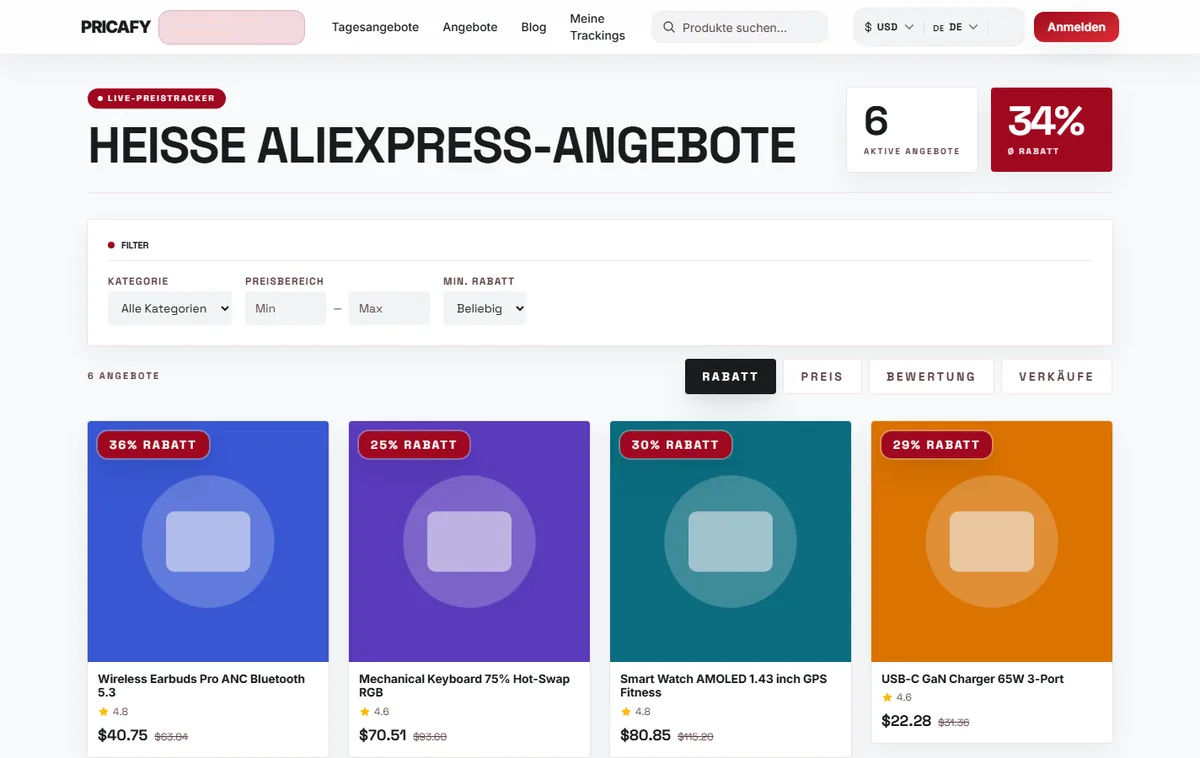Viewport: 1200px width, 758px height.
Task: Sort offers by Rabatt
Action: (x=730, y=377)
